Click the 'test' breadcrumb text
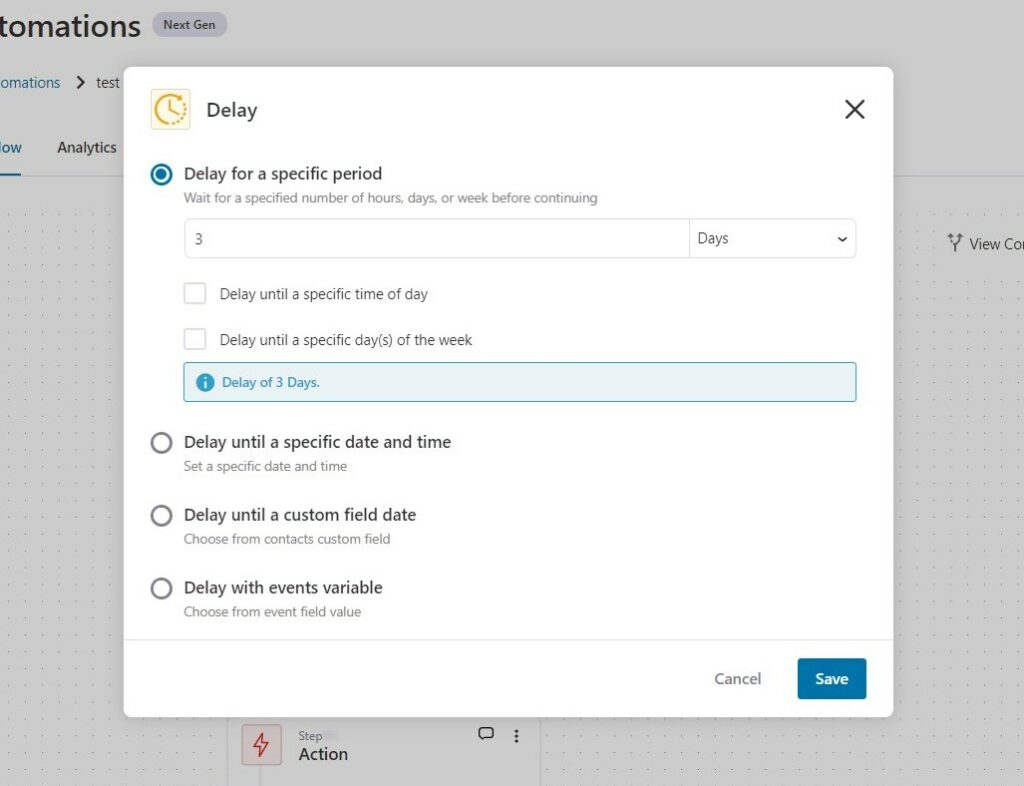The image size is (1024, 786). click(x=108, y=83)
